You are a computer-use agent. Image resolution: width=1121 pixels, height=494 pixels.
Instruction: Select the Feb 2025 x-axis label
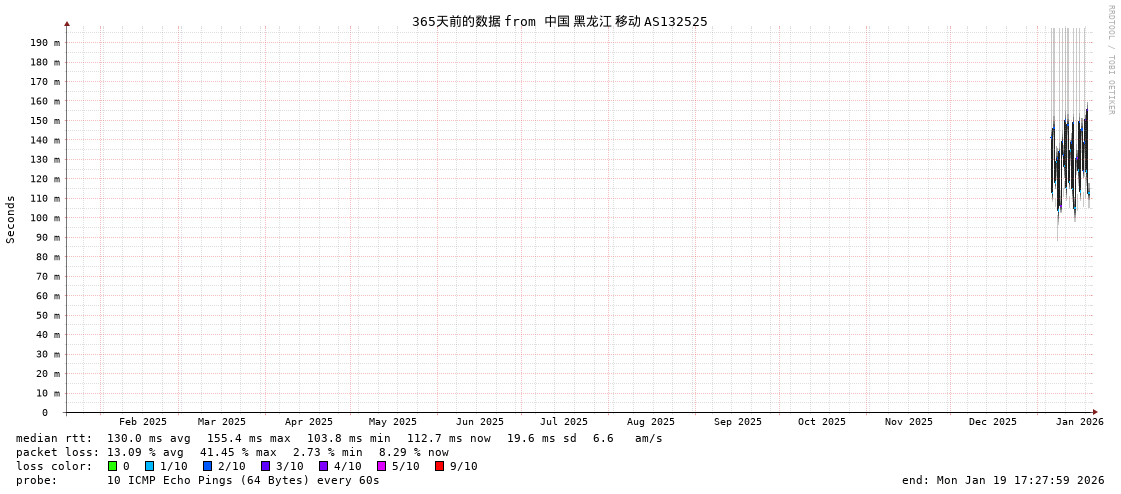pos(143,422)
